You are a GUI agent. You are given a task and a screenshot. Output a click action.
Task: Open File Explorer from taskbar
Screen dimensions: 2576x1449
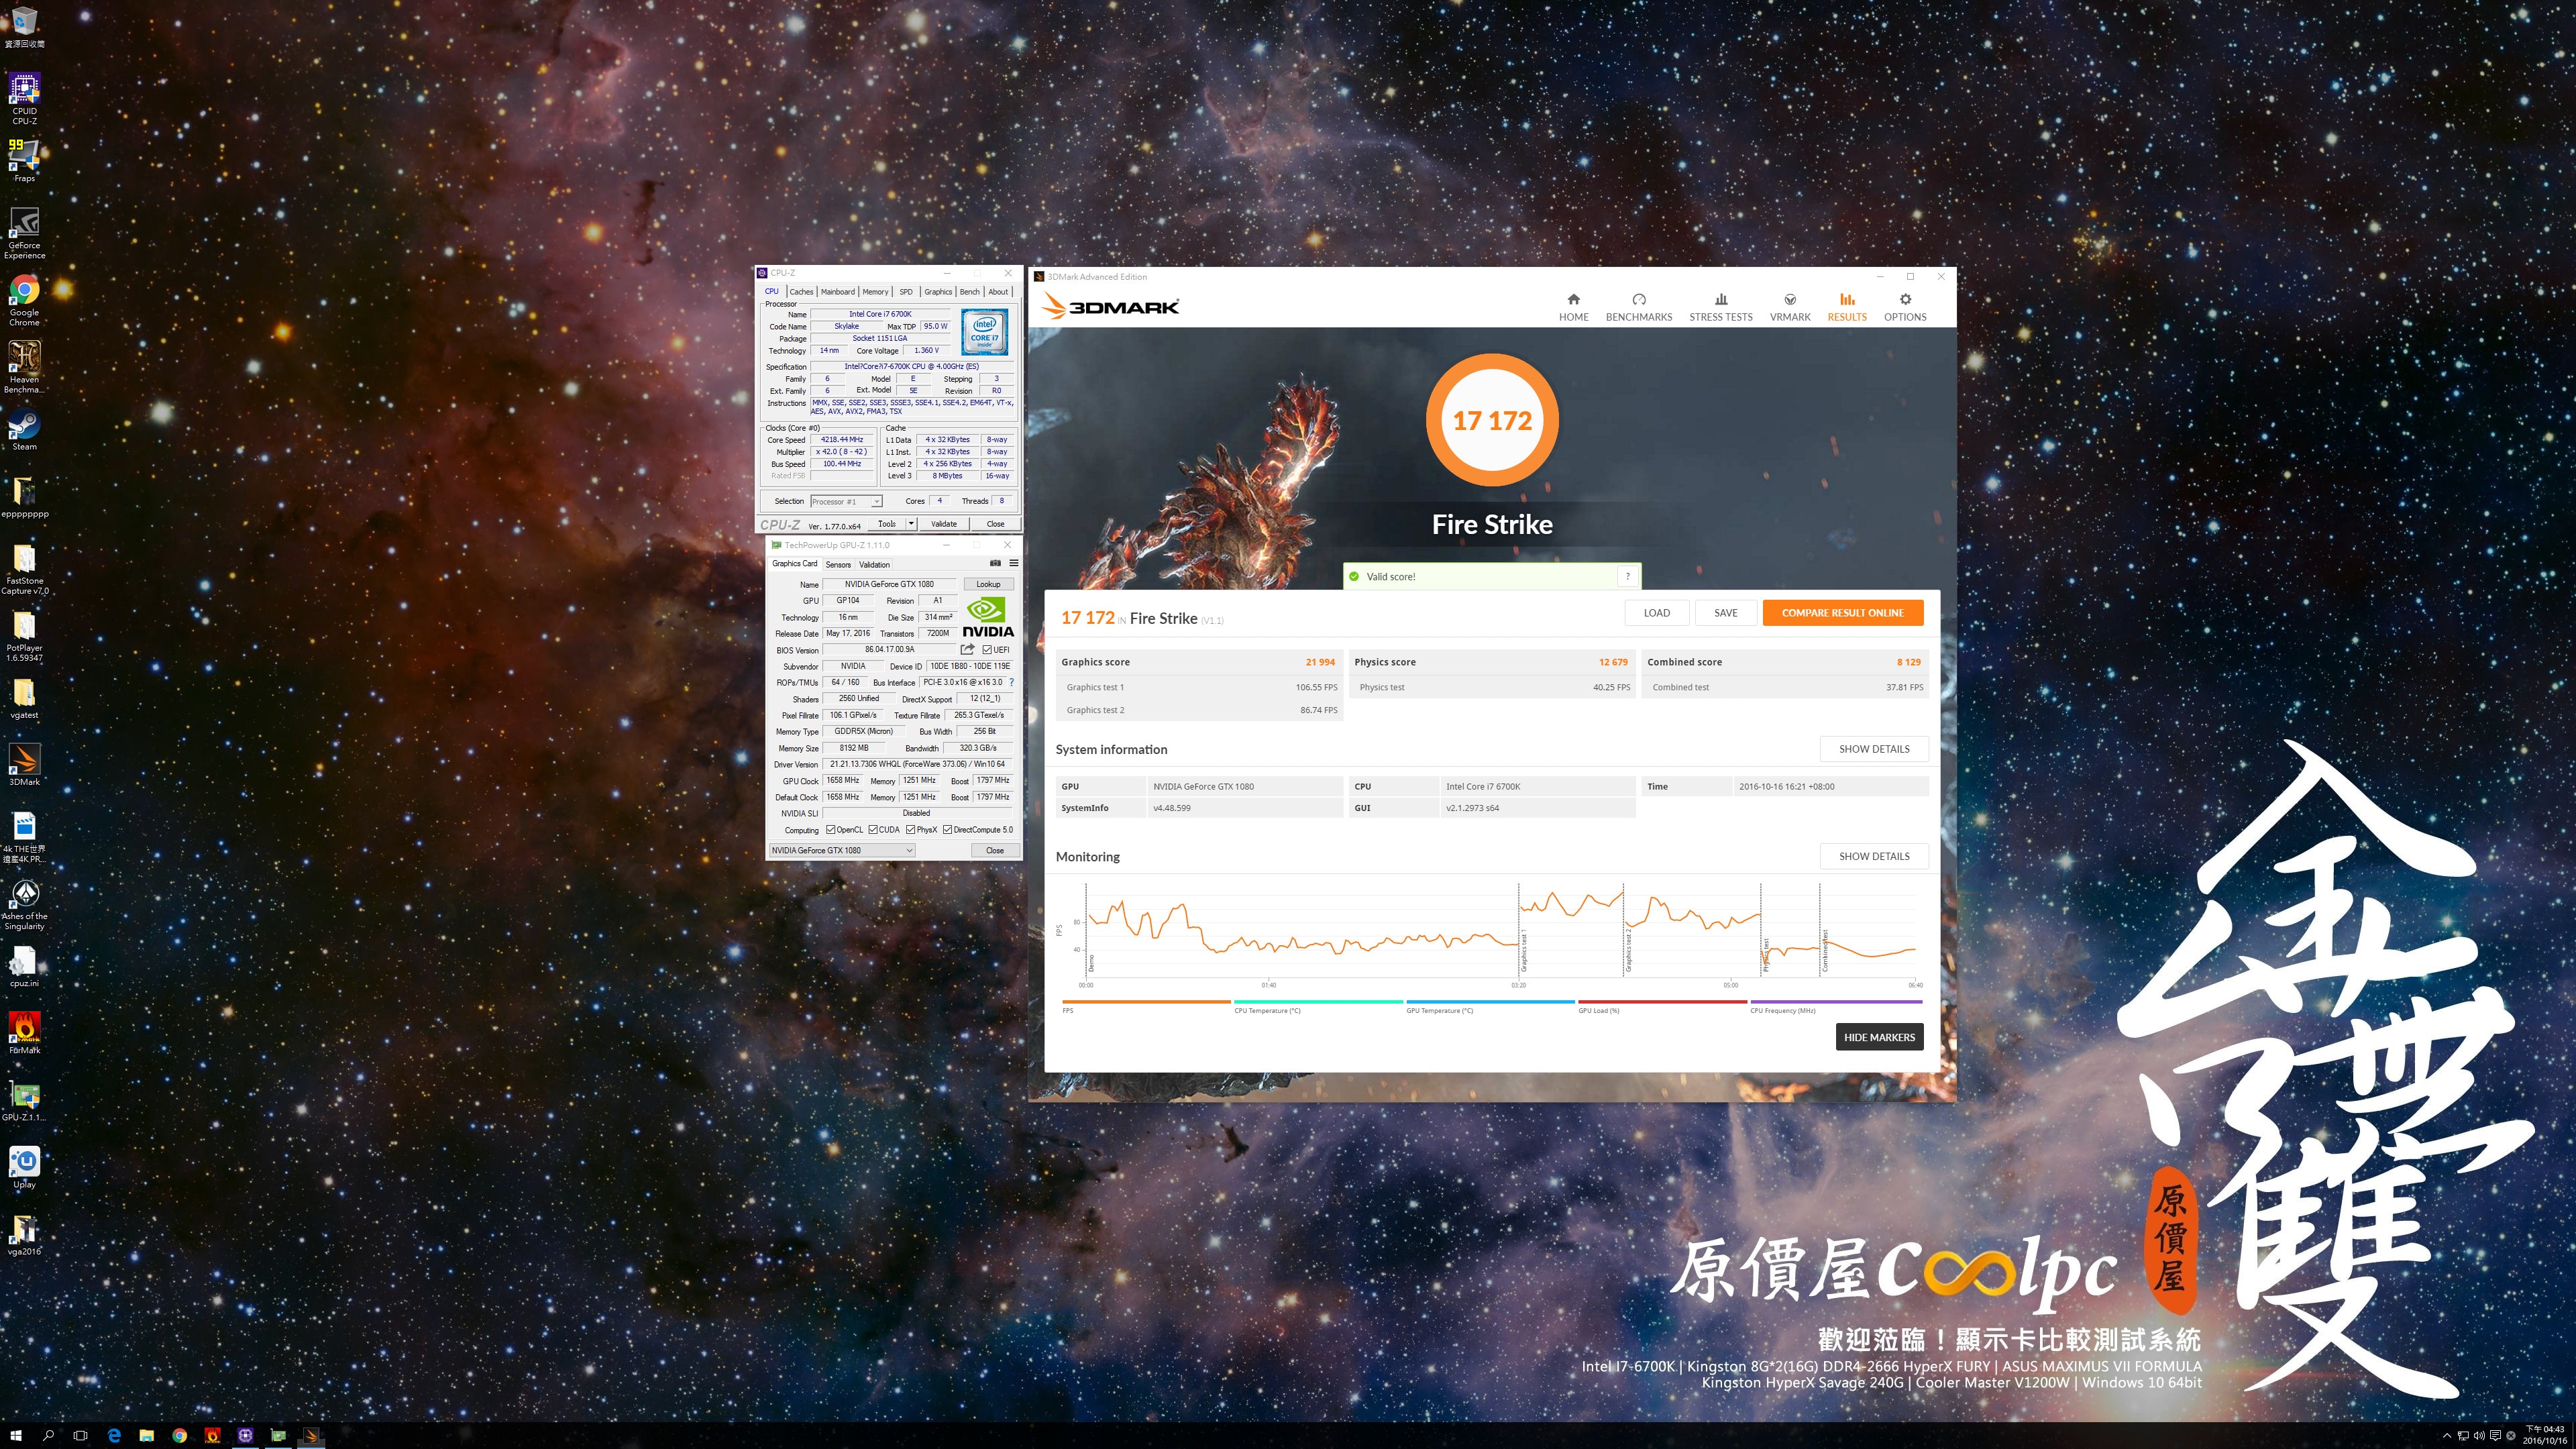click(147, 1435)
